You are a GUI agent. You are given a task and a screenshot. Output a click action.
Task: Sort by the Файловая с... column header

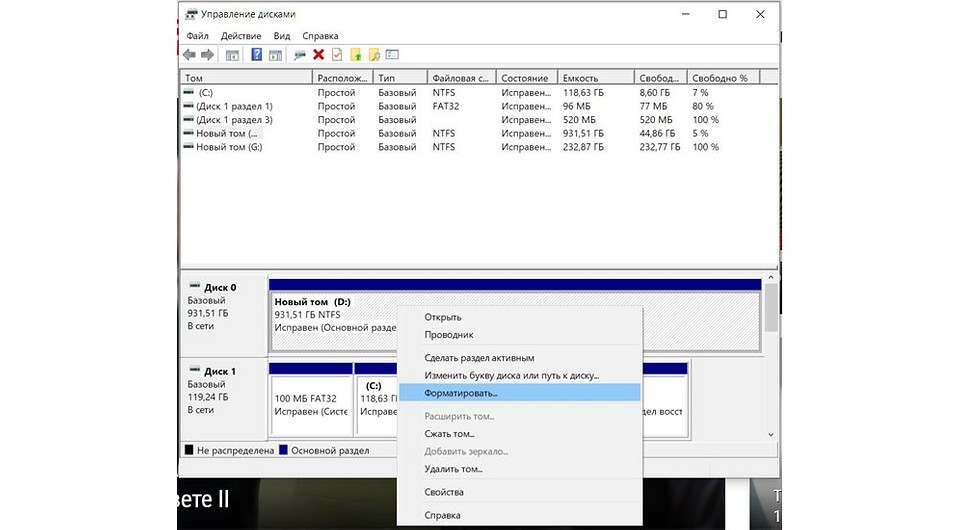[x=462, y=78]
